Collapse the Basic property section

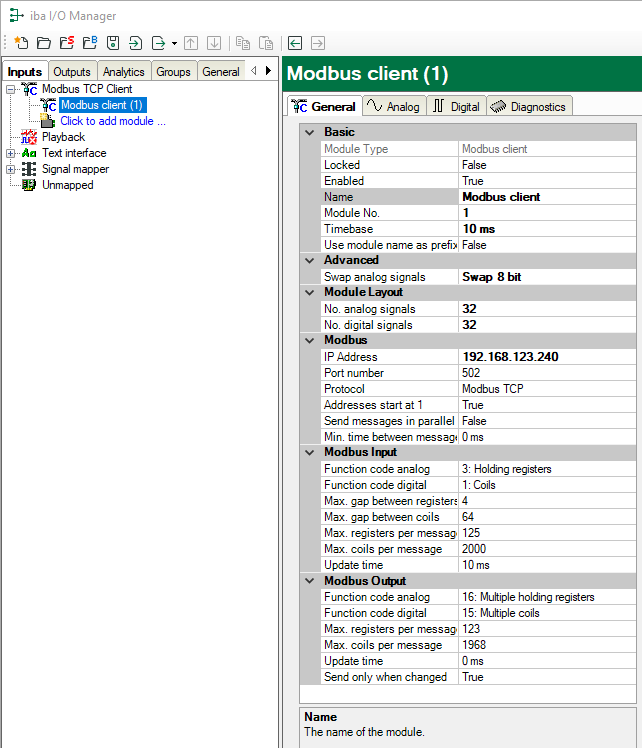[x=309, y=132]
